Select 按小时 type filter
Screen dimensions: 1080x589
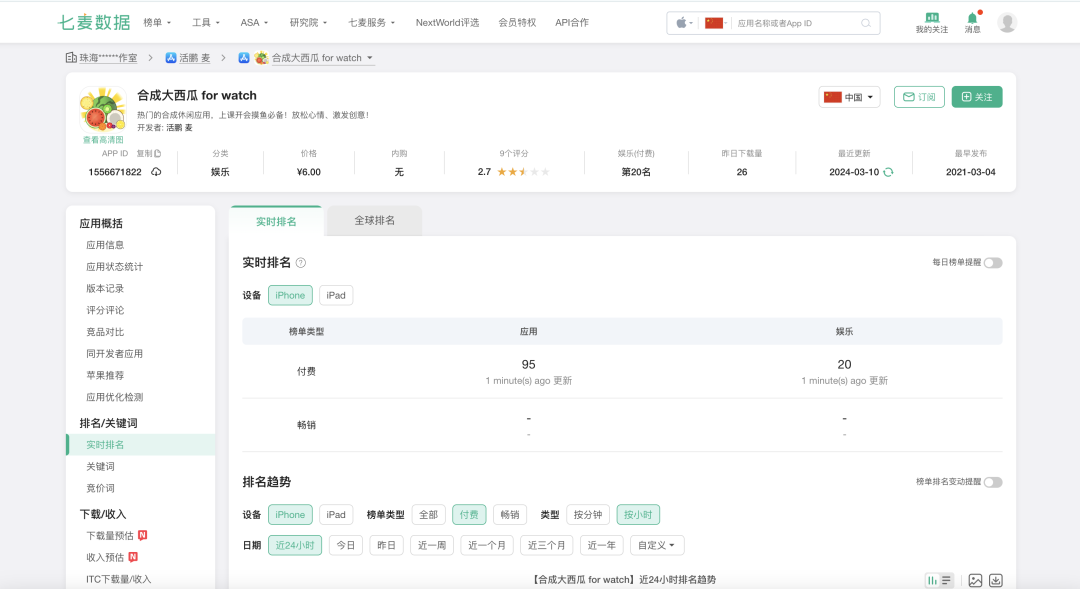638,515
